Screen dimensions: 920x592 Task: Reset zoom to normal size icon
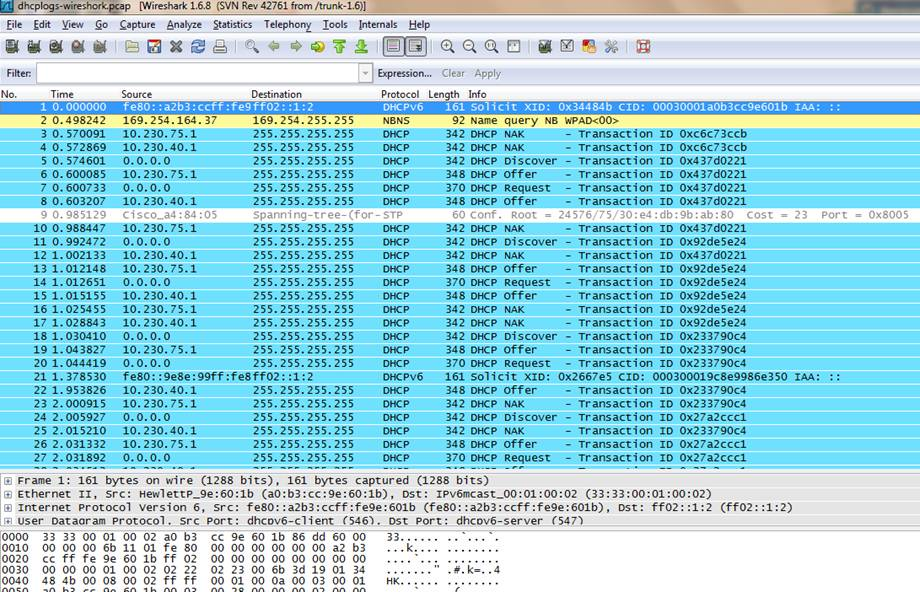pyautogui.click(x=492, y=46)
